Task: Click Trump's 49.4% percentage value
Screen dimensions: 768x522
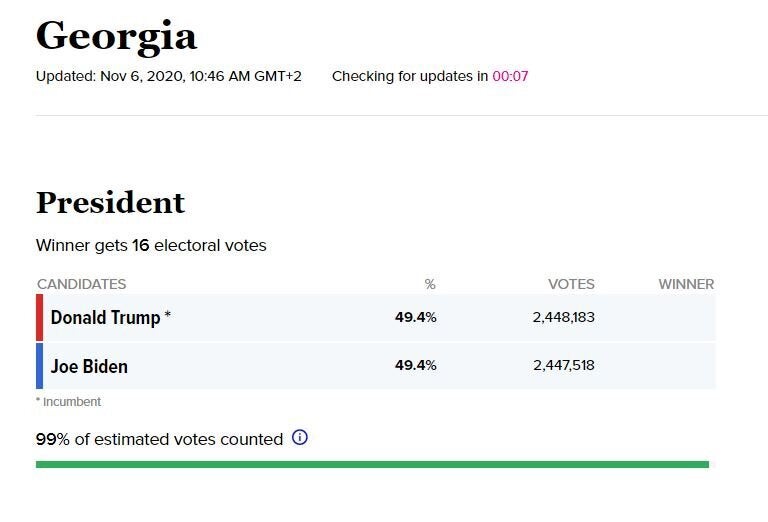Action: click(416, 317)
